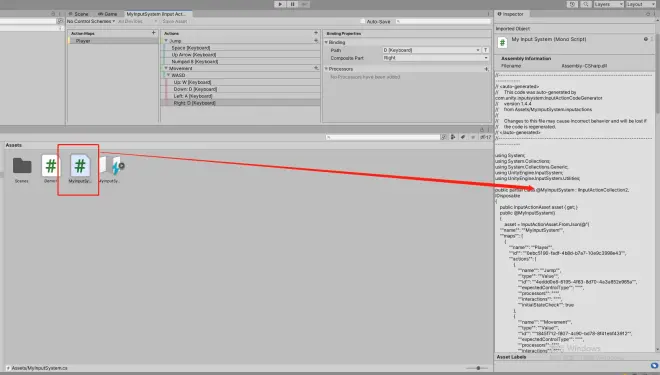Click the Save Asset button
The width and height of the screenshot is (660, 375).
click(175, 21)
